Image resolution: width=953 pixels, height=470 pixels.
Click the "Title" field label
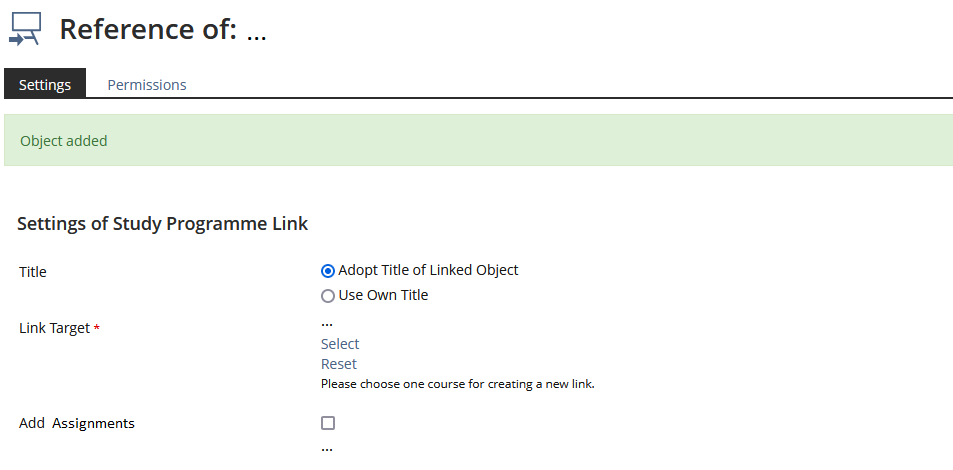(x=33, y=272)
